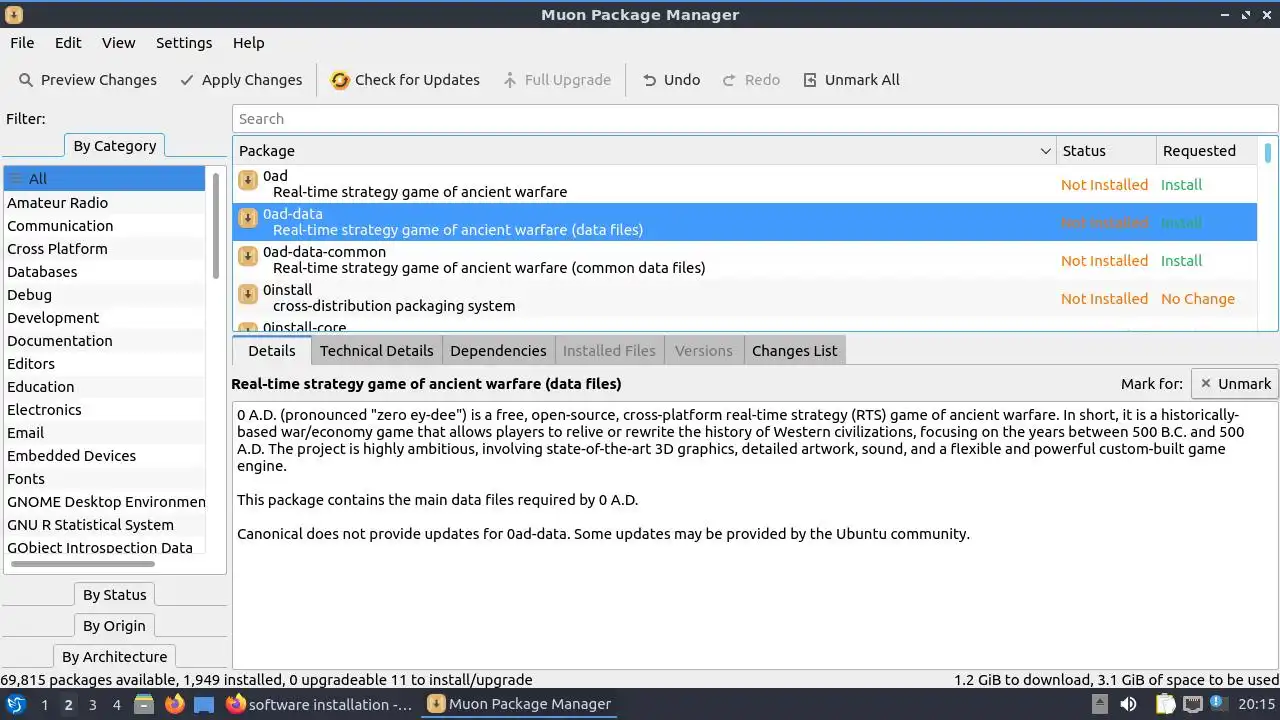
Task: Select the Communication category
Action: tap(104, 226)
